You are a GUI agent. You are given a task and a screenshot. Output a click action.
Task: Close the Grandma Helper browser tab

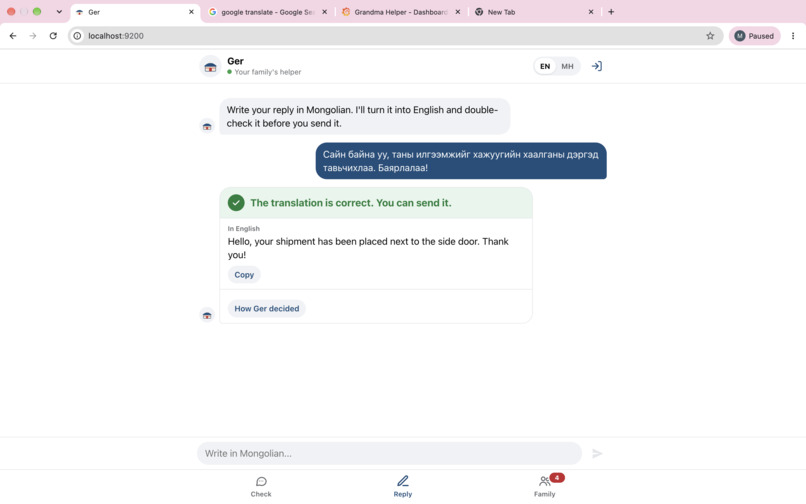(x=457, y=12)
